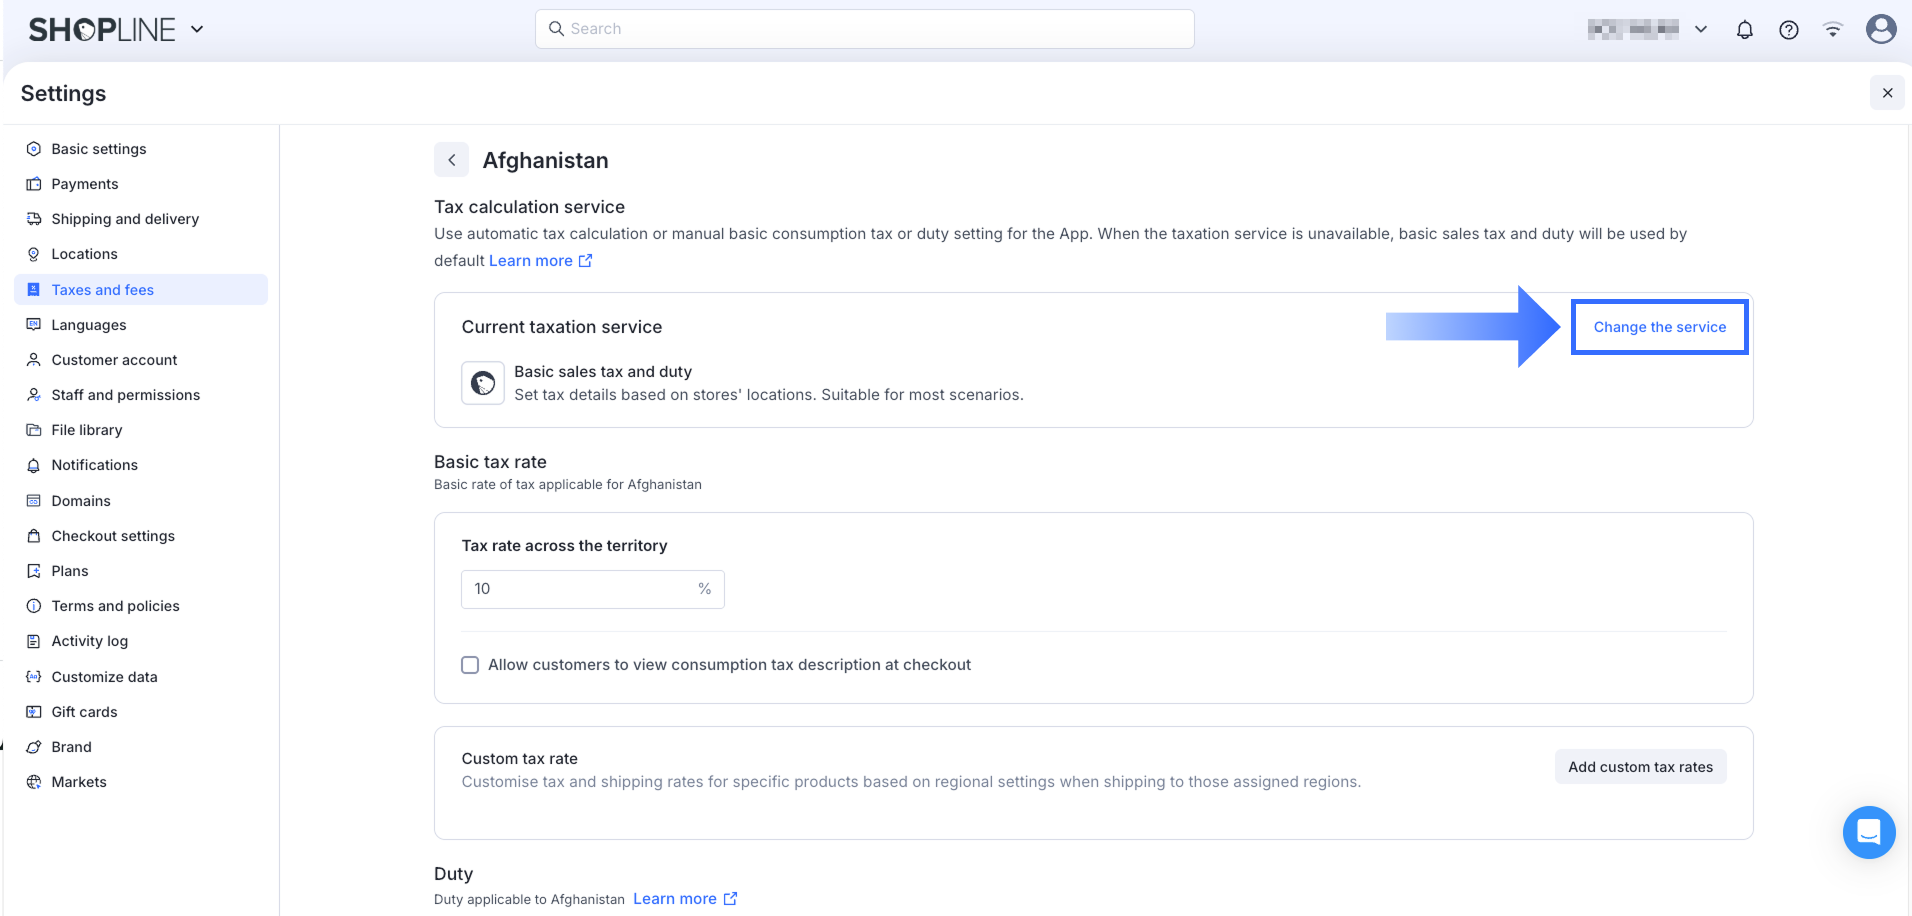Enable consumption tax description at checkout checkbox
Image resolution: width=1912 pixels, height=916 pixels.
(x=470, y=665)
